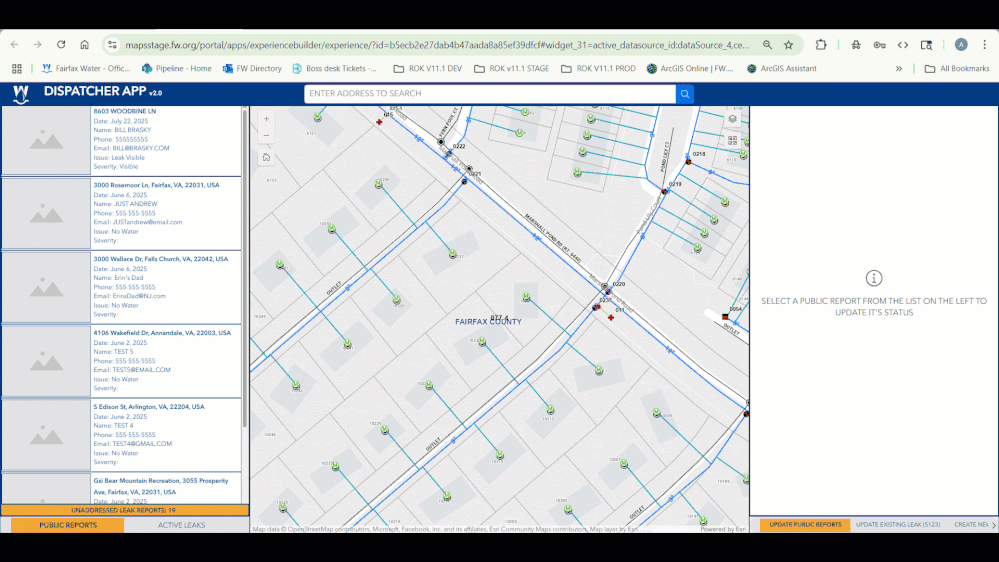The height and width of the screenshot is (562, 999).
Task: Go back in browser history
Action: coord(15,45)
